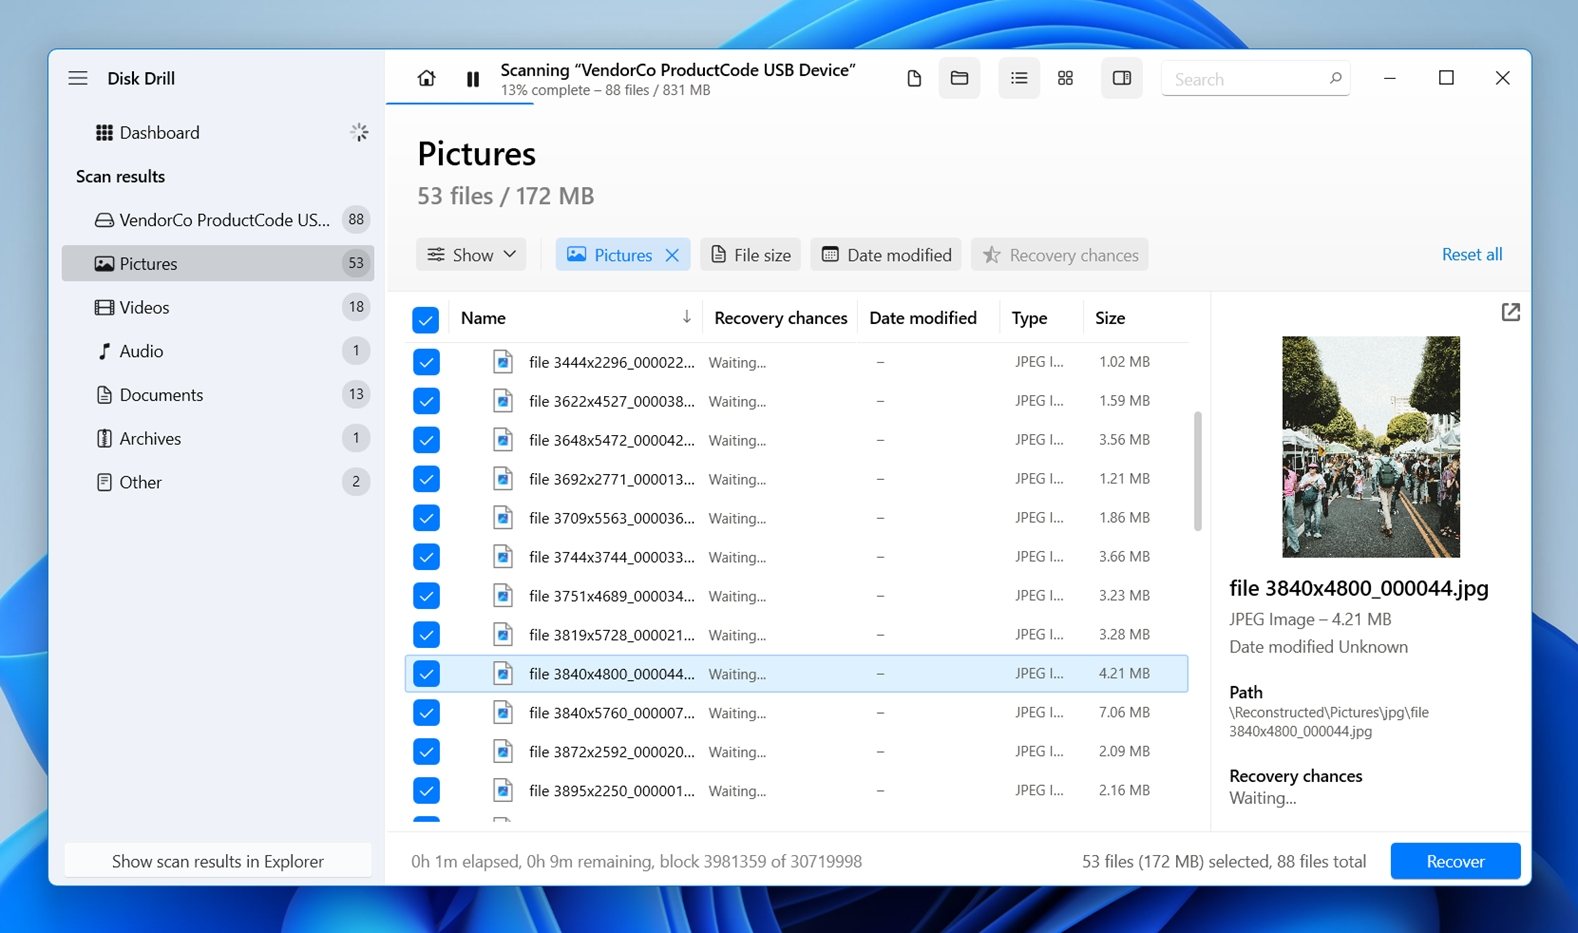Click file icon of file 3819x5728_000021
1578x933 pixels.
[503, 635]
